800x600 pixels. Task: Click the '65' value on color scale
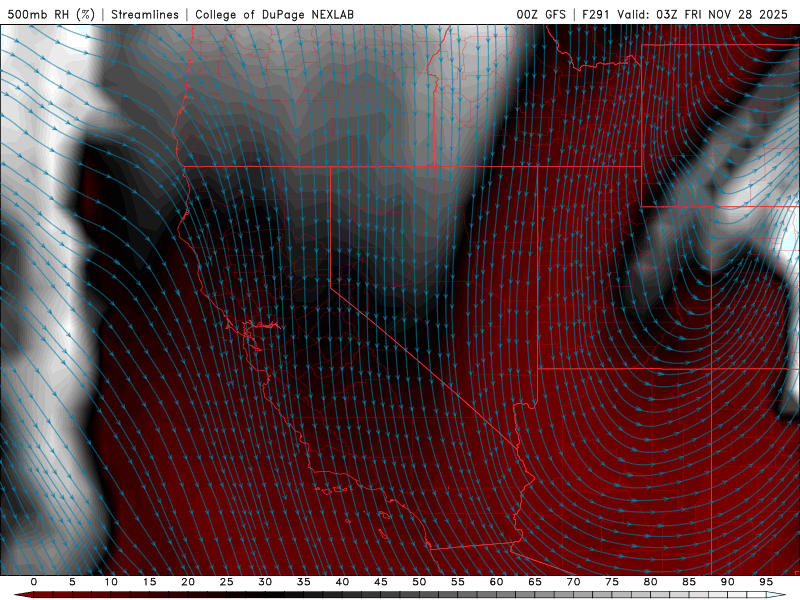[535, 582]
